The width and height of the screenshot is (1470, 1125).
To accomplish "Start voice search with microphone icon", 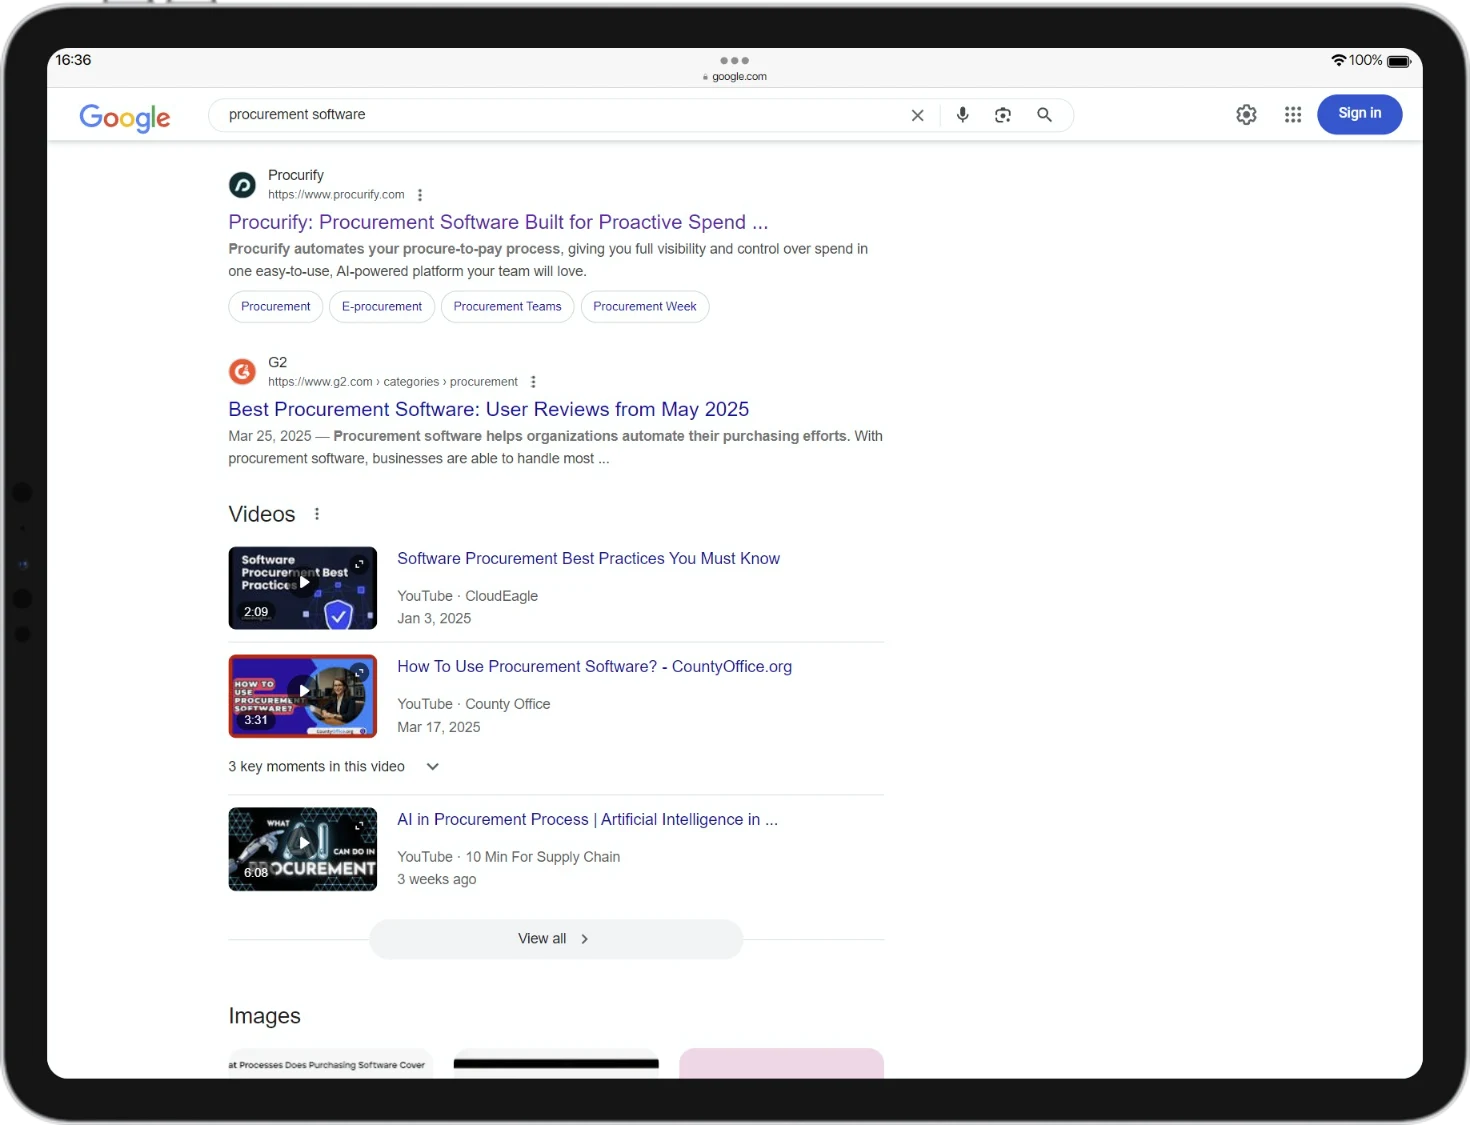I will click(962, 115).
